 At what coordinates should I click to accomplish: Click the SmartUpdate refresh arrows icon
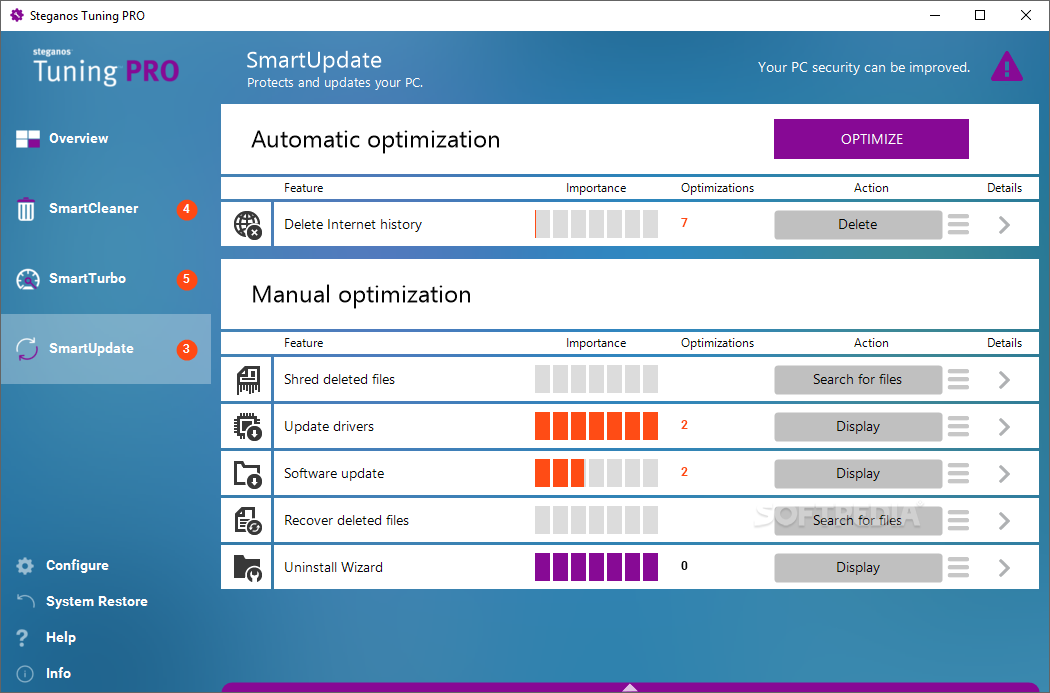coord(27,349)
